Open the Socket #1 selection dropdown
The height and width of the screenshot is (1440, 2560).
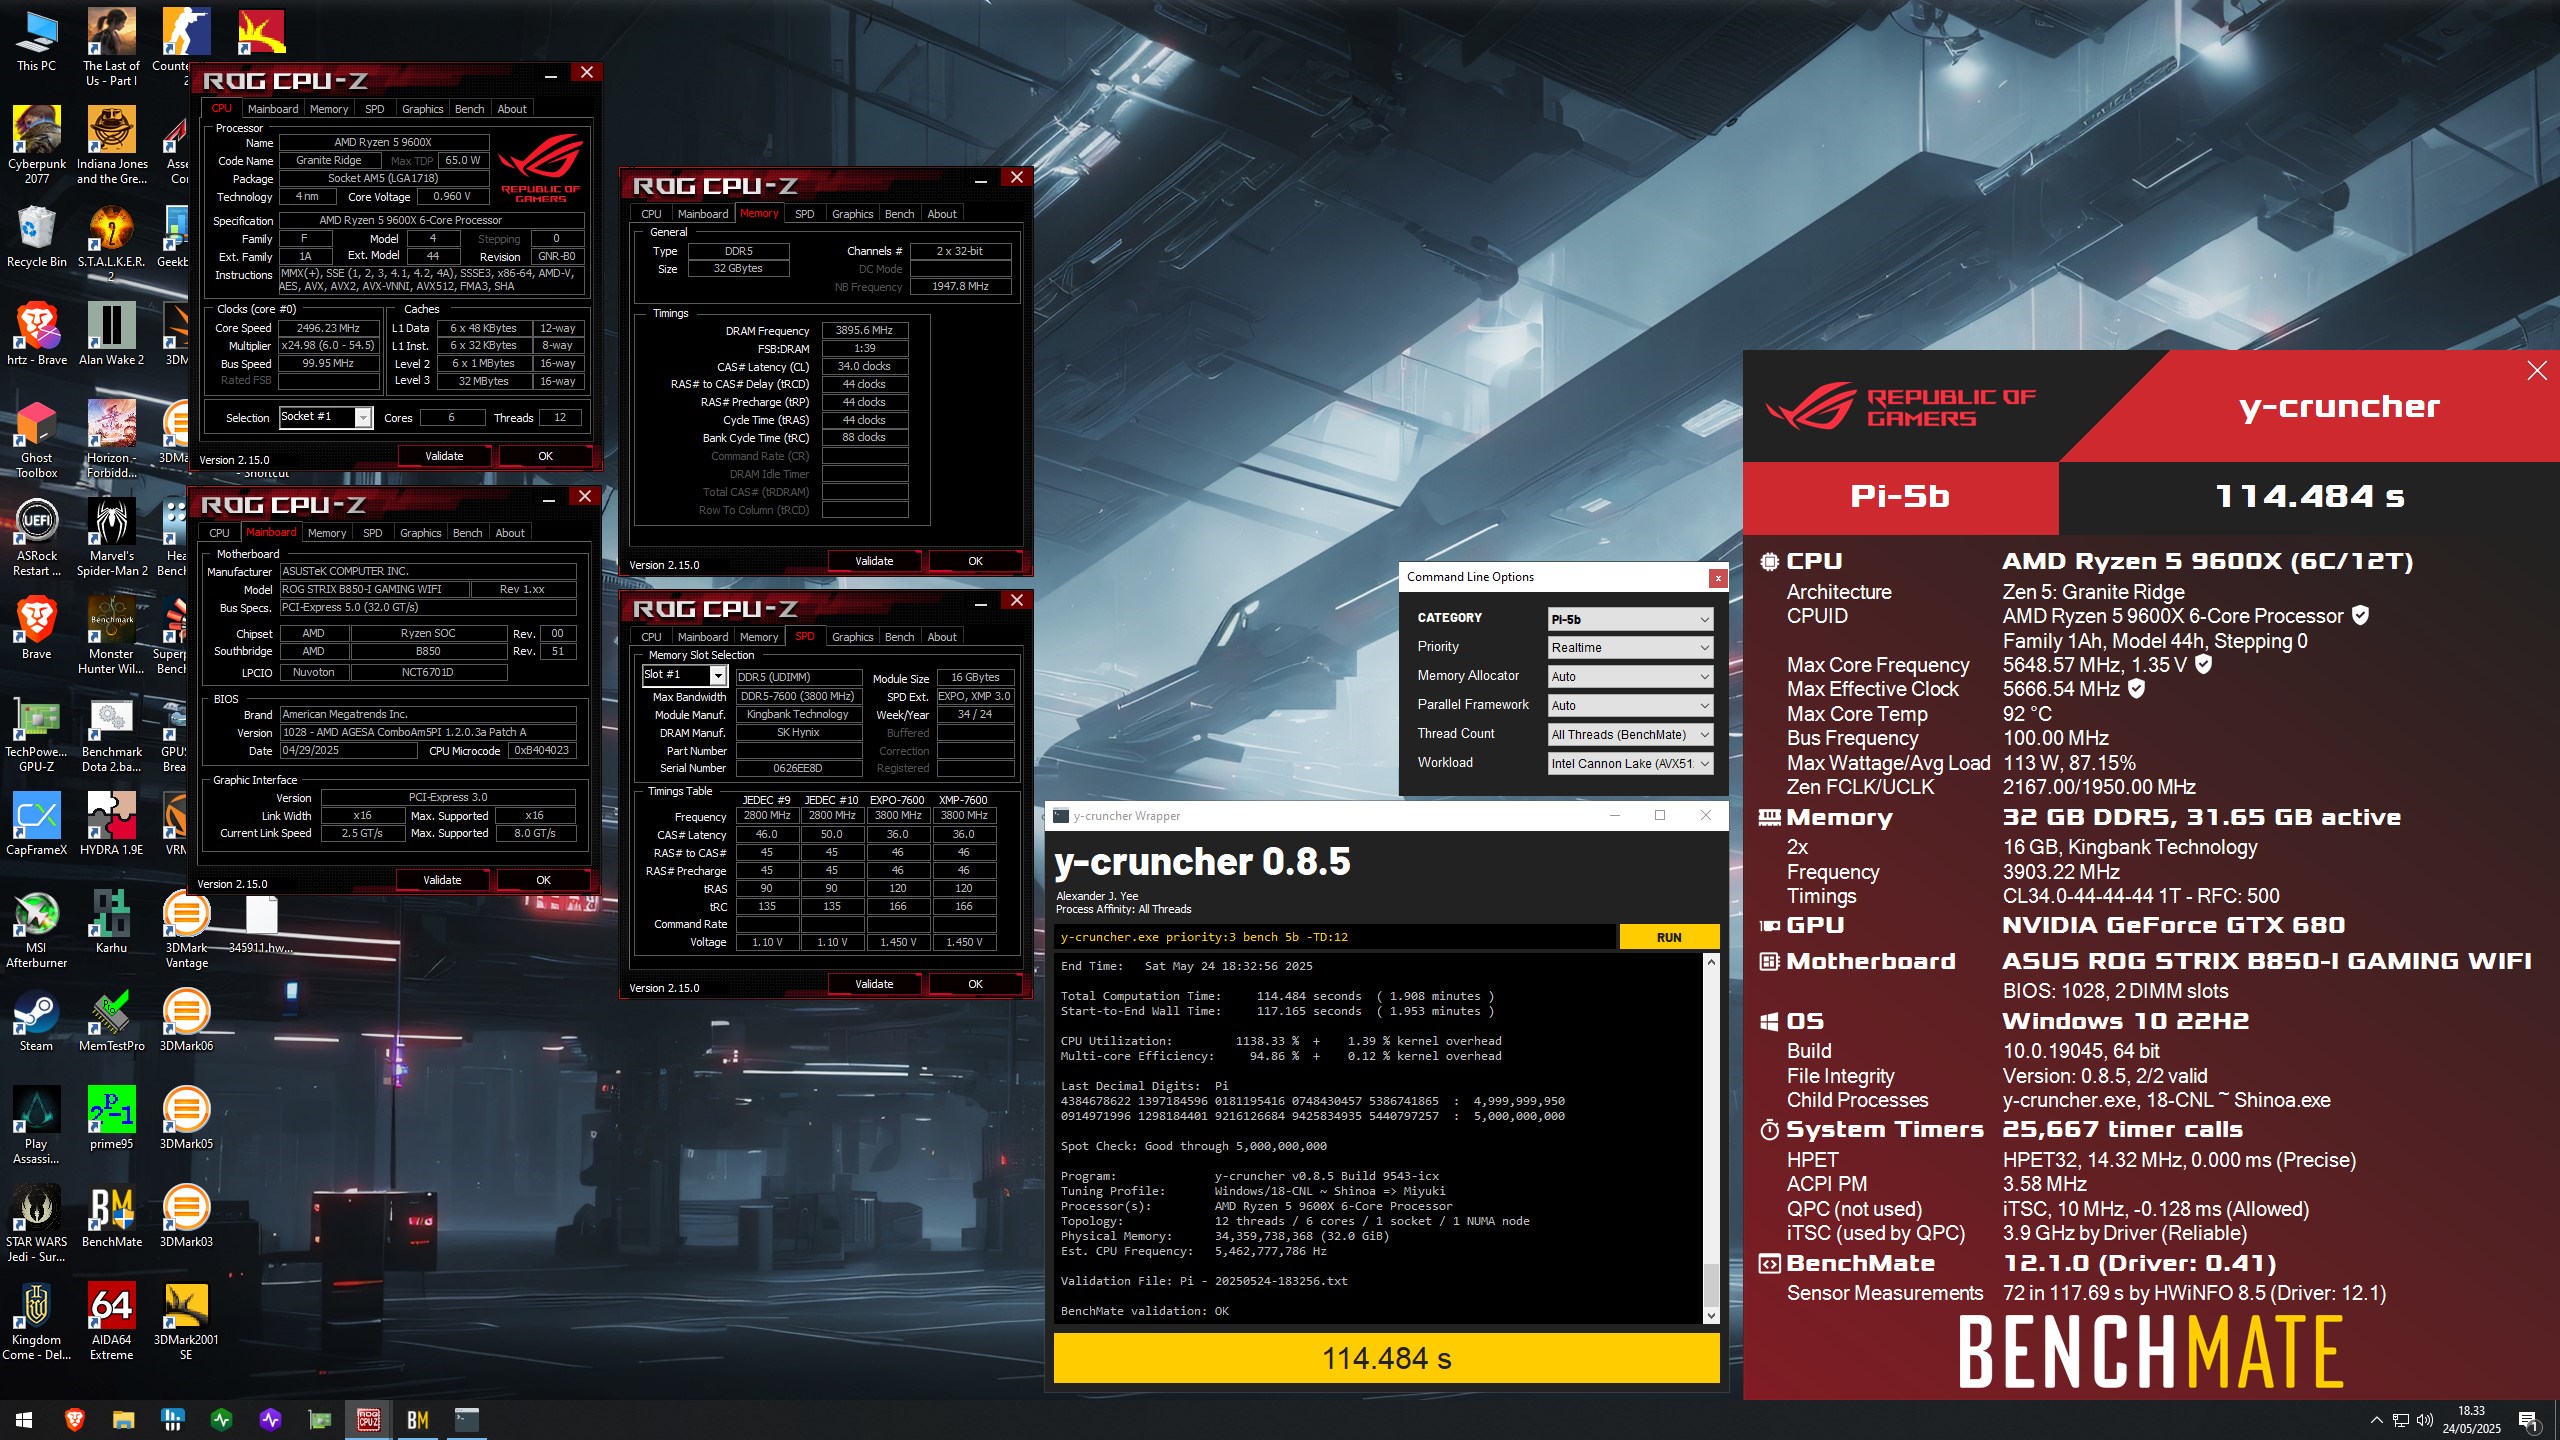(x=325, y=417)
